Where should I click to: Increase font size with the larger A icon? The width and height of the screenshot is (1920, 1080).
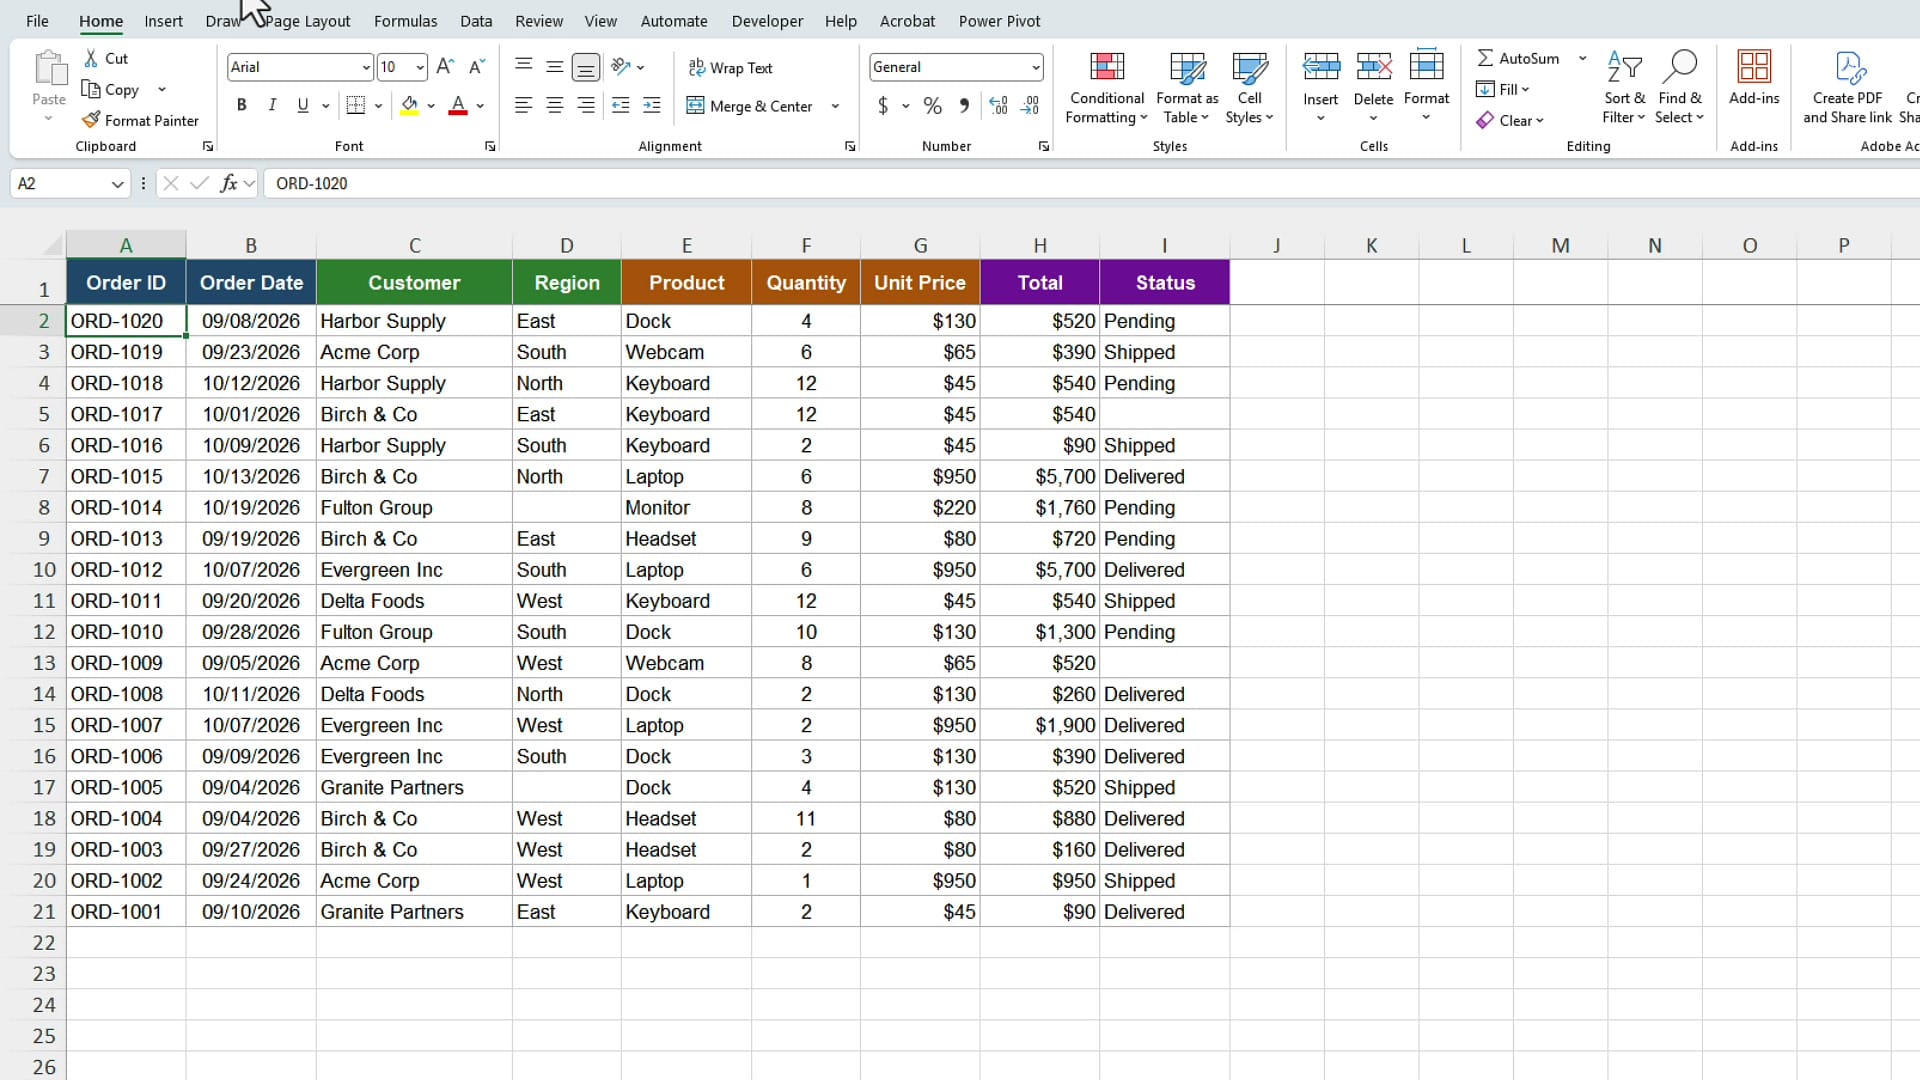pos(445,67)
